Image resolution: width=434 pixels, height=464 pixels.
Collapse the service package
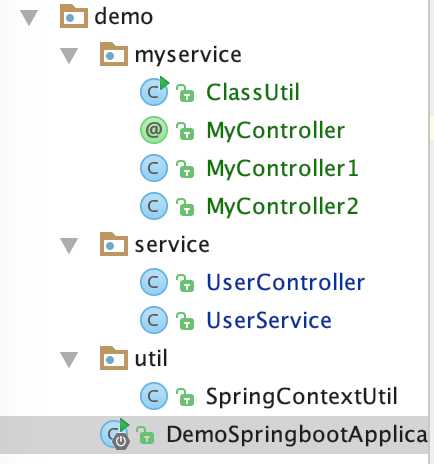pos(69,246)
